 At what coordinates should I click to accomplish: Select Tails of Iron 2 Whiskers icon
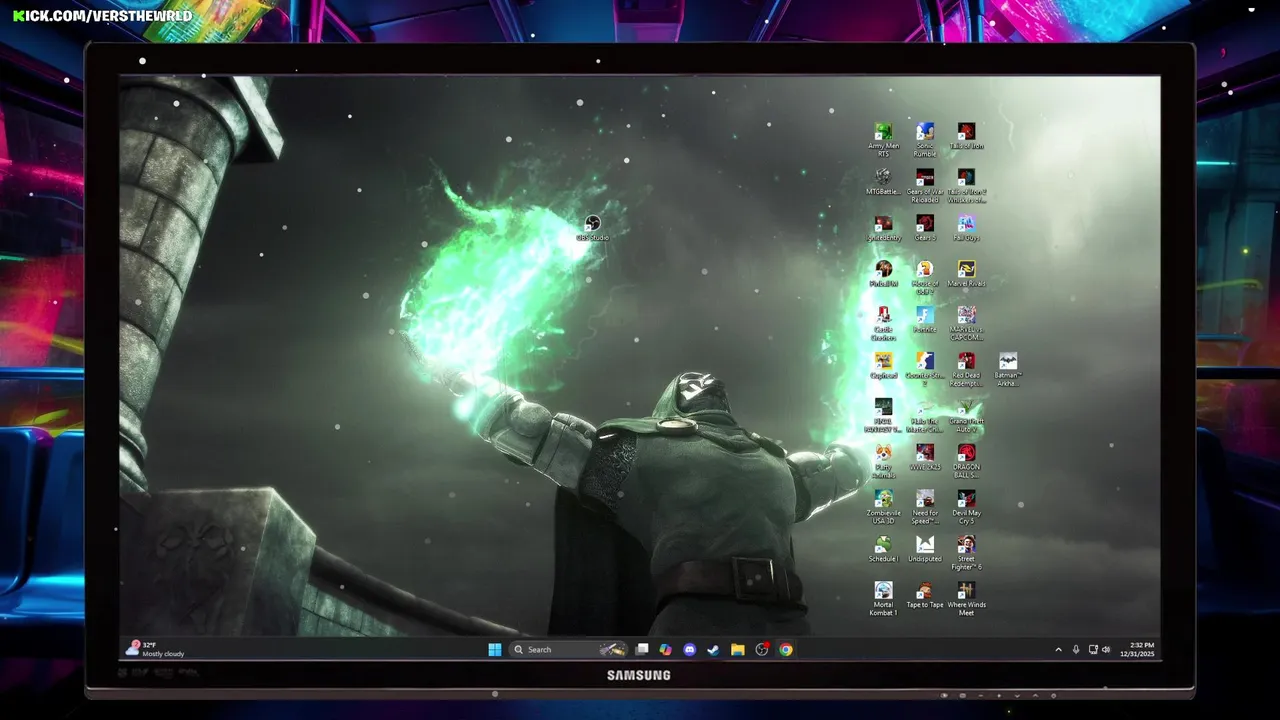(966, 185)
